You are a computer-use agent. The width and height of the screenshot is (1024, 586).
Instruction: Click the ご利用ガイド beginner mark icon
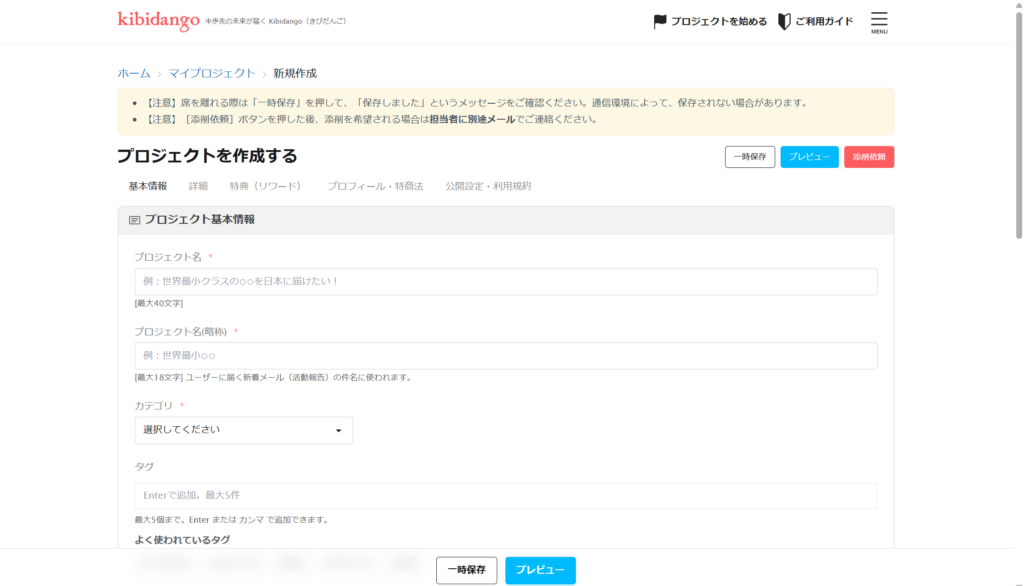pos(784,21)
